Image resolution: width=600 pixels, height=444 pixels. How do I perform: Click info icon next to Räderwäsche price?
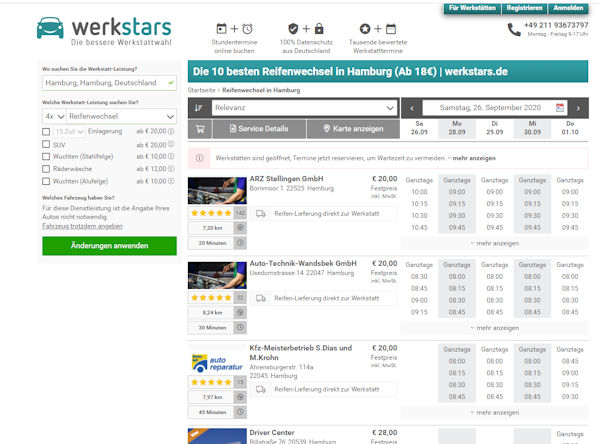click(x=171, y=168)
